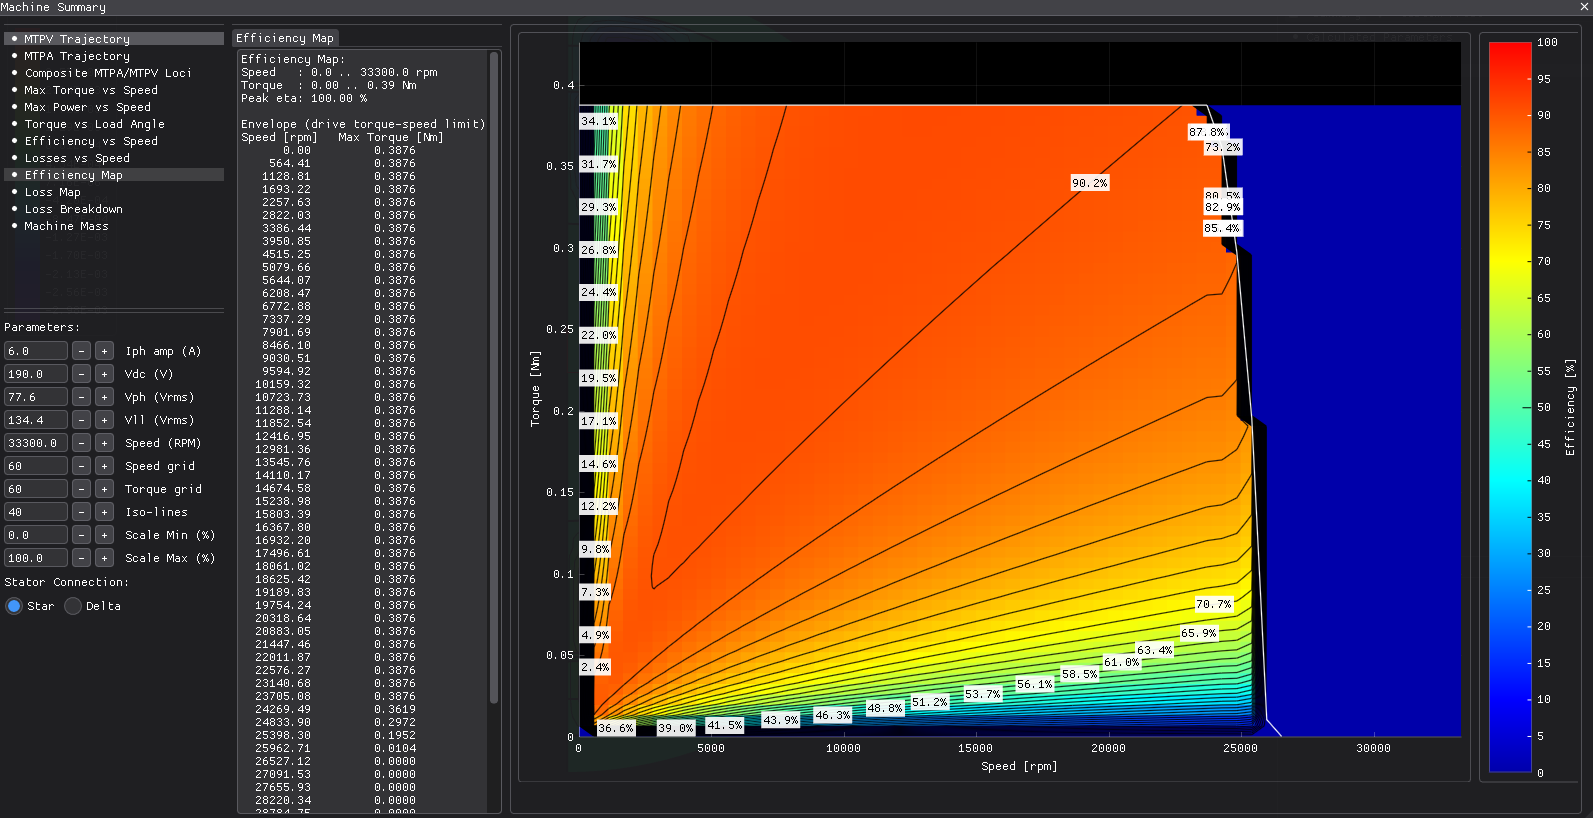Image resolution: width=1593 pixels, height=818 pixels.
Task: Increase Iph amp value with plus
Action: [x=104, y=351]
